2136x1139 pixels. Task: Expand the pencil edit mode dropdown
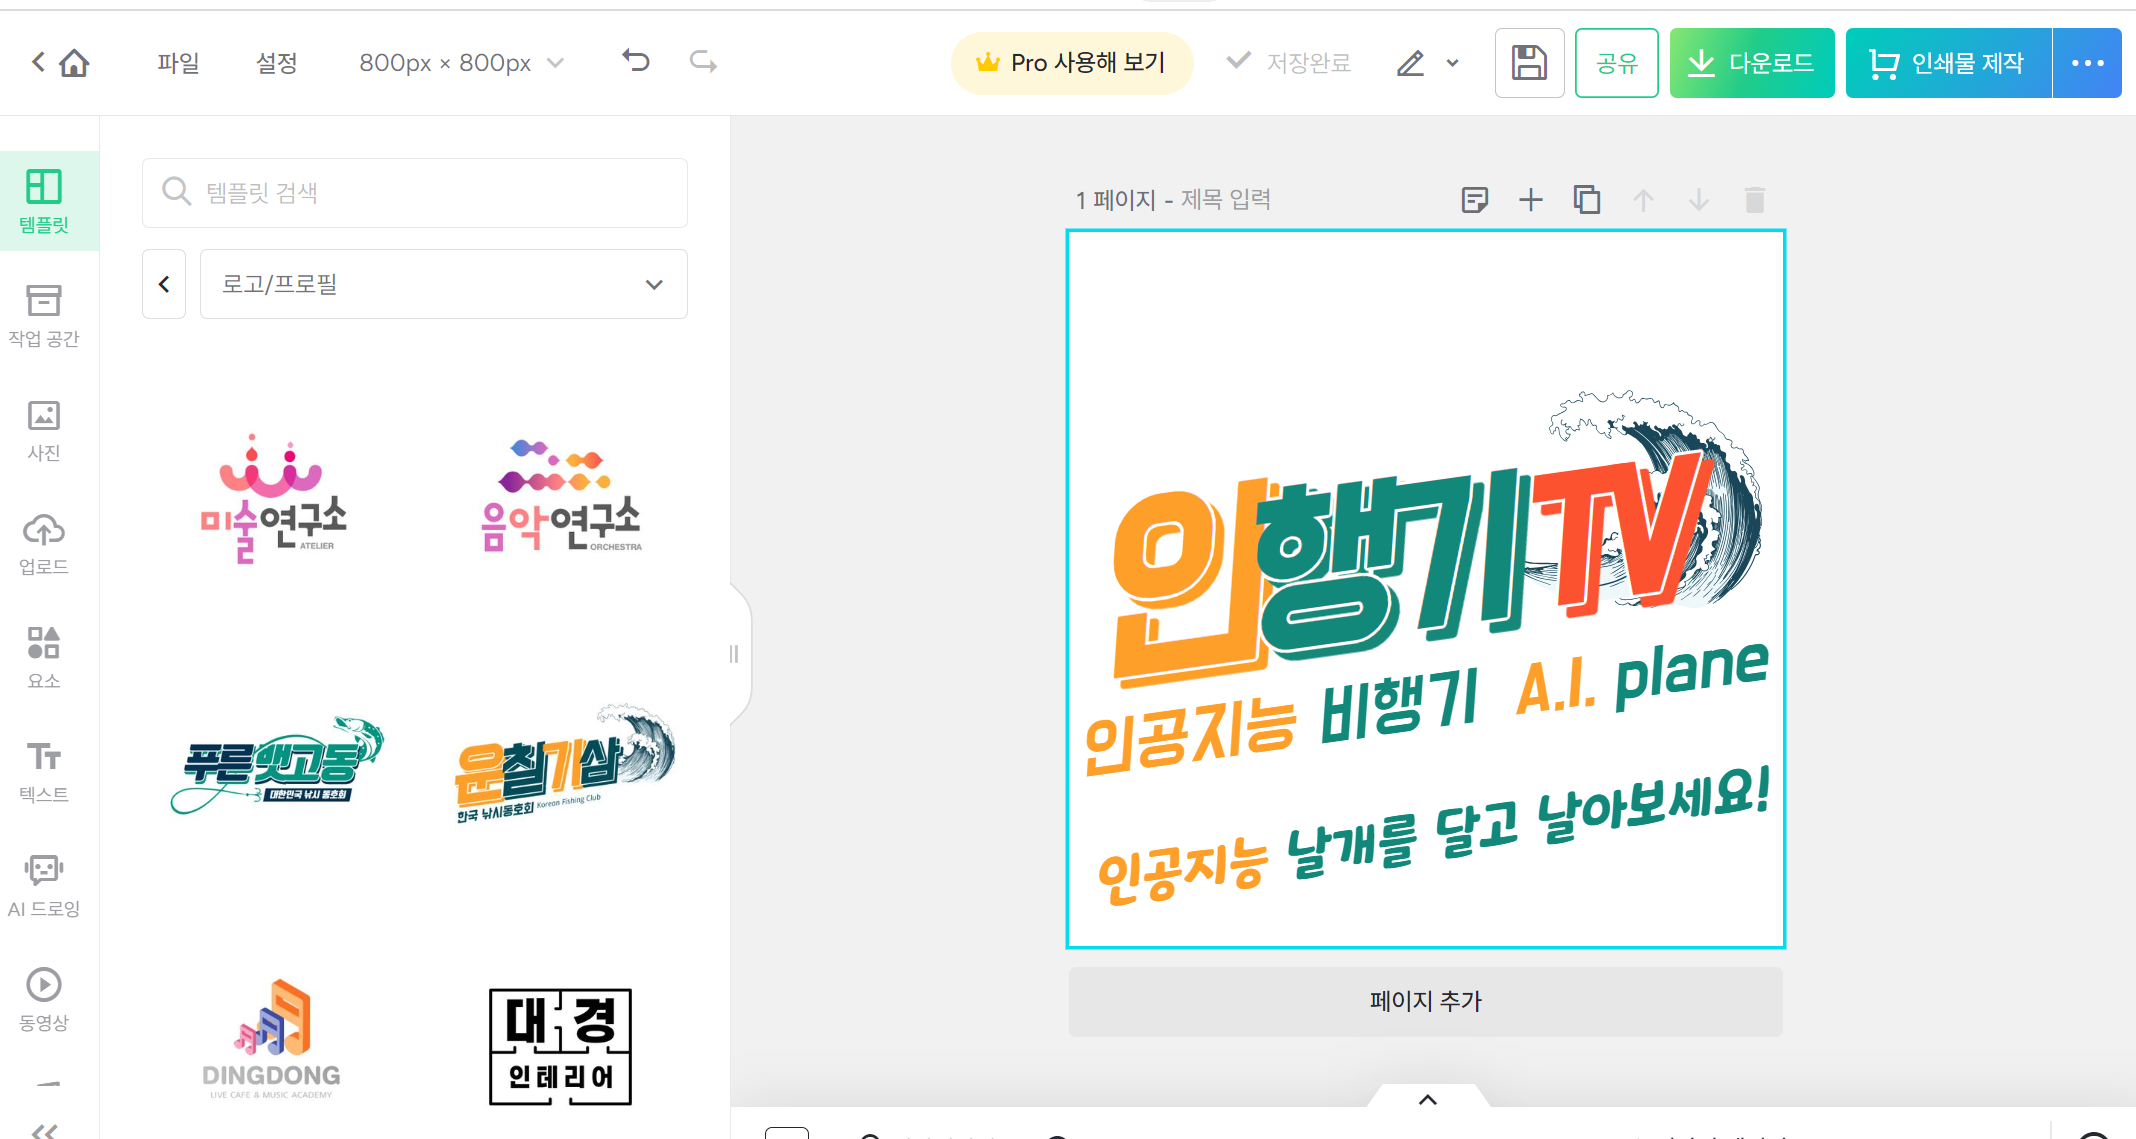coord(1452,63)
